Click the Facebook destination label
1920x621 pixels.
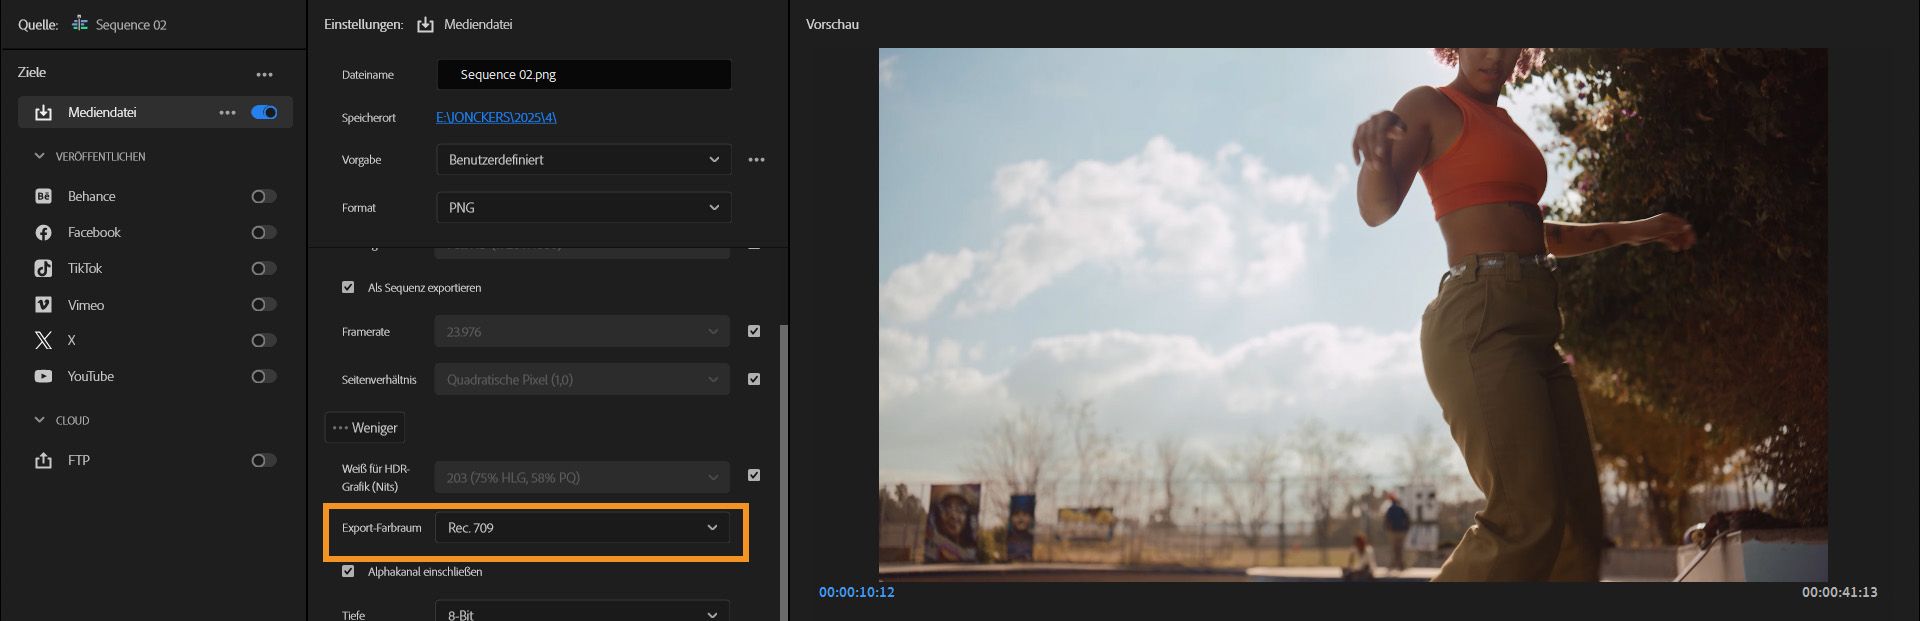coord(94,233)
